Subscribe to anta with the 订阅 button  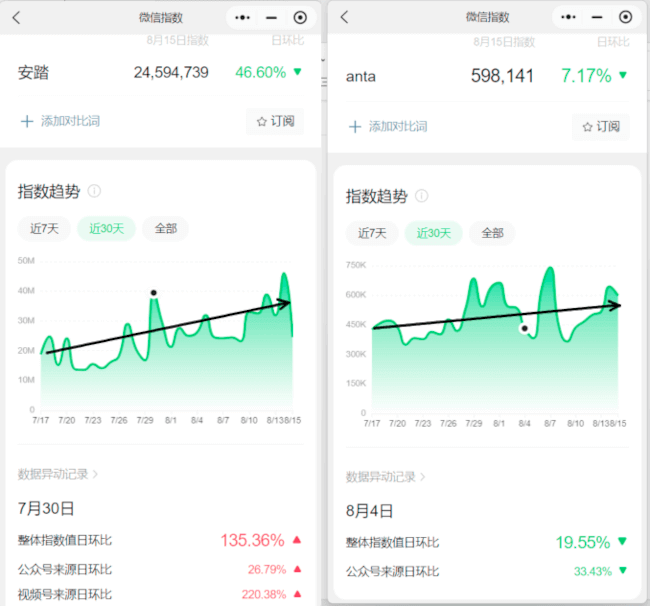(601, 126)
